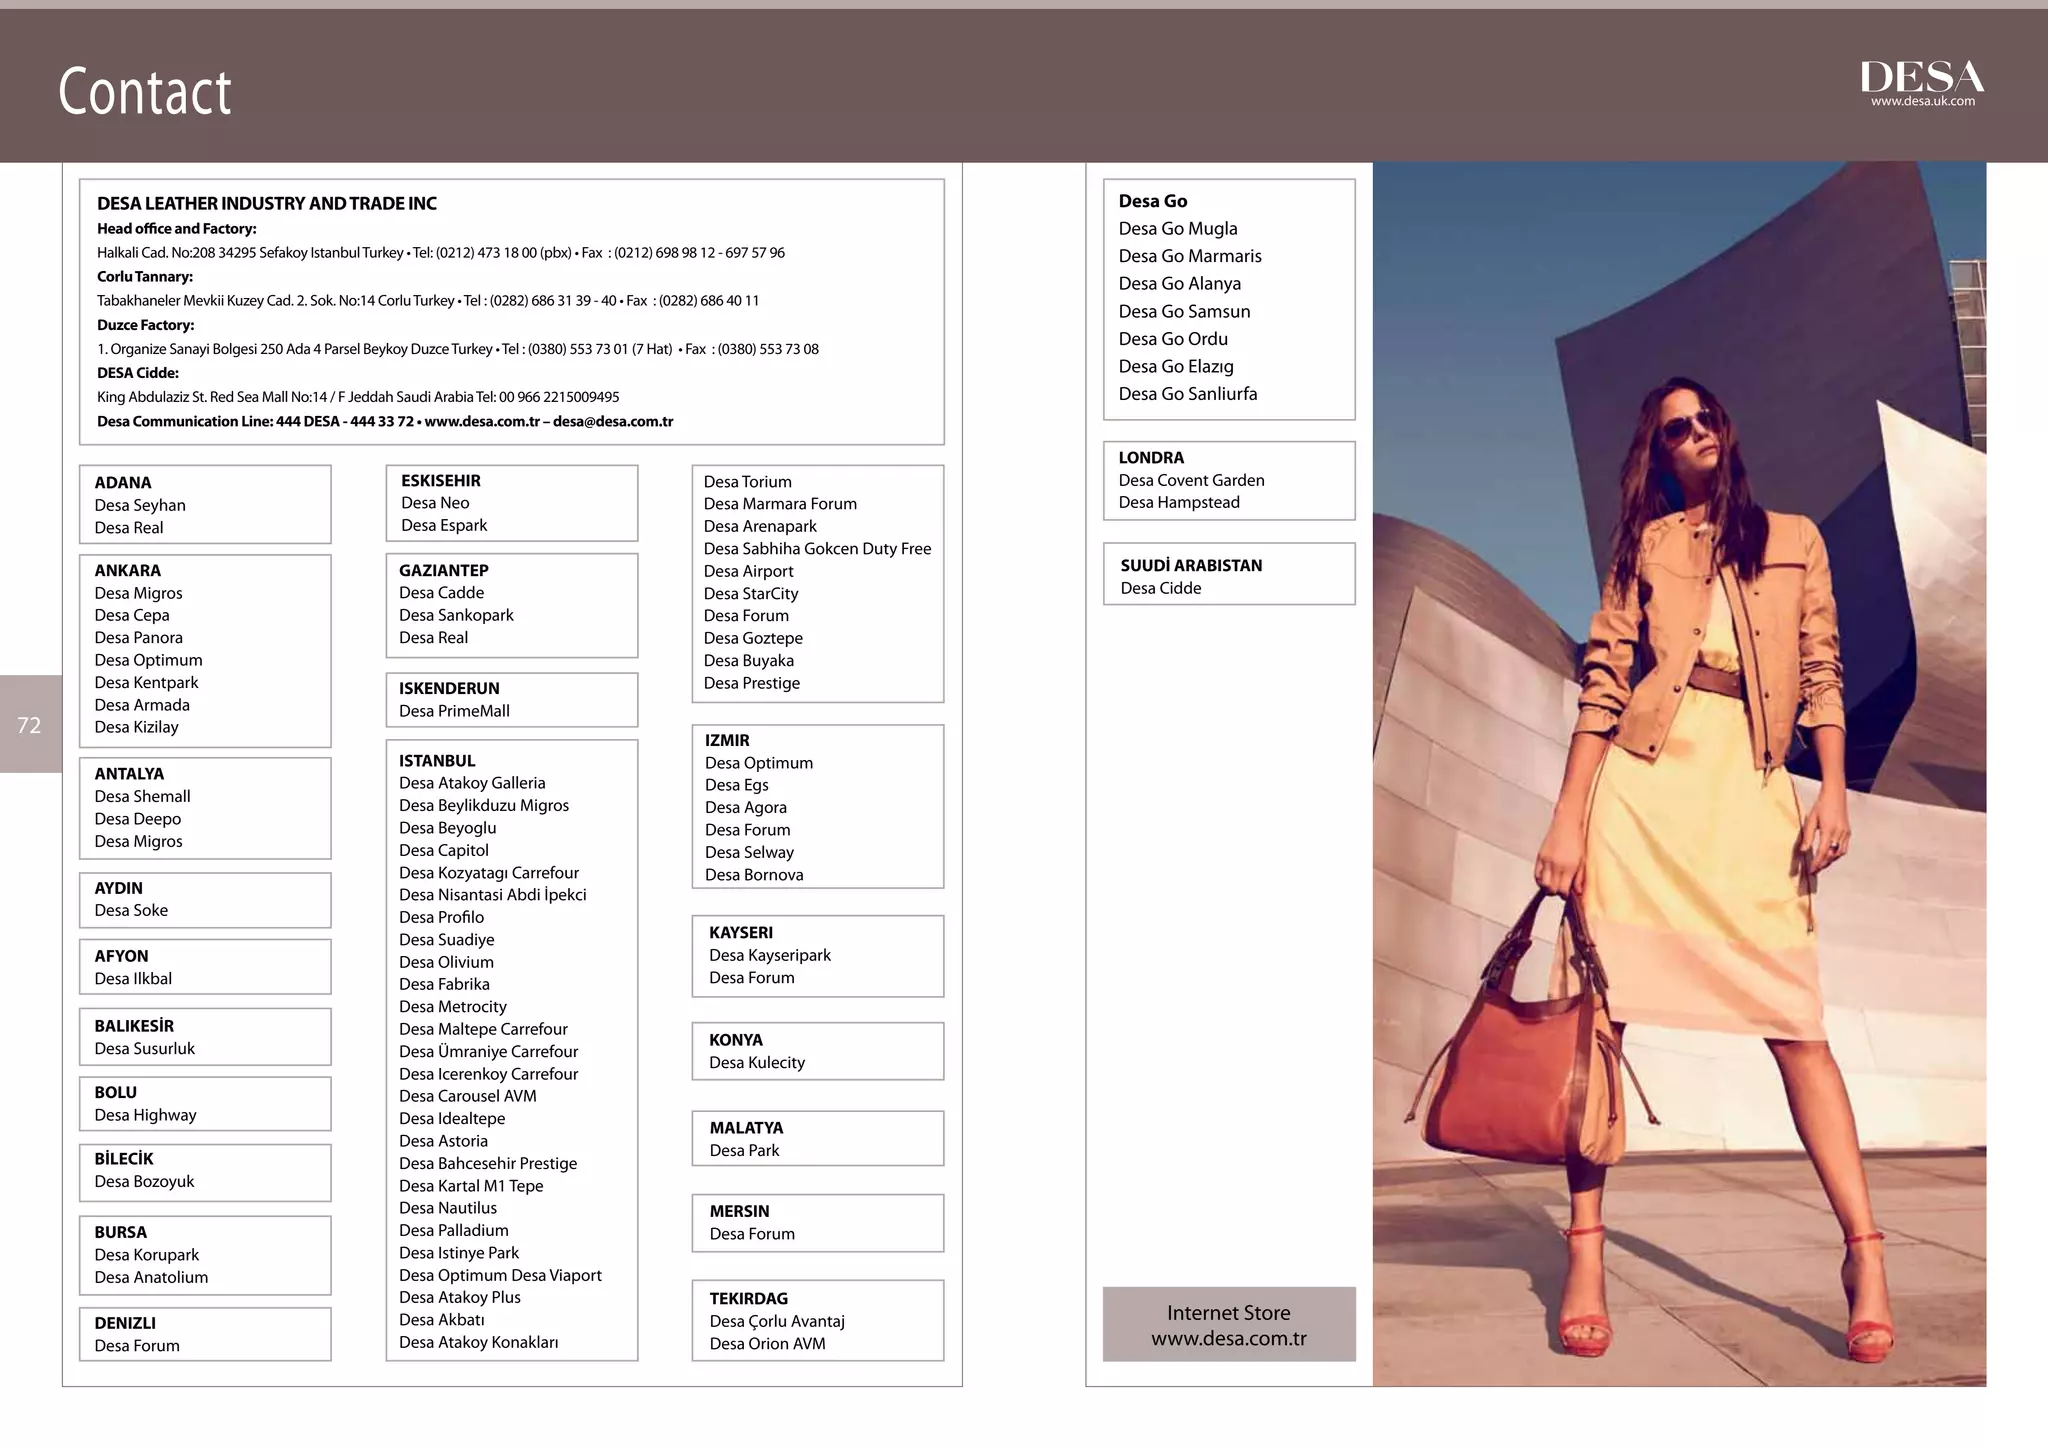Click Desa Highway under BOLU
The image size is (2048, 1448).
(x=146, y=1115)
